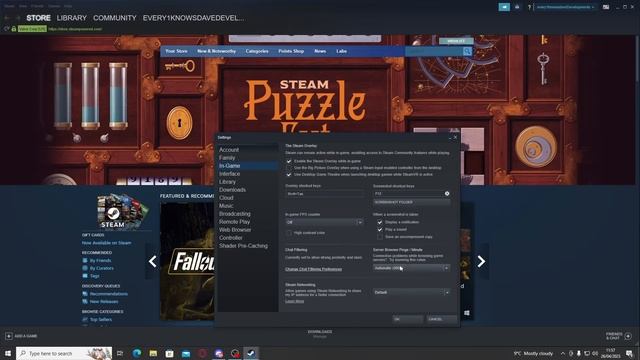This screenshot has width=640, height=360.
Task: Click the help question mark icon
Action: 529,7
